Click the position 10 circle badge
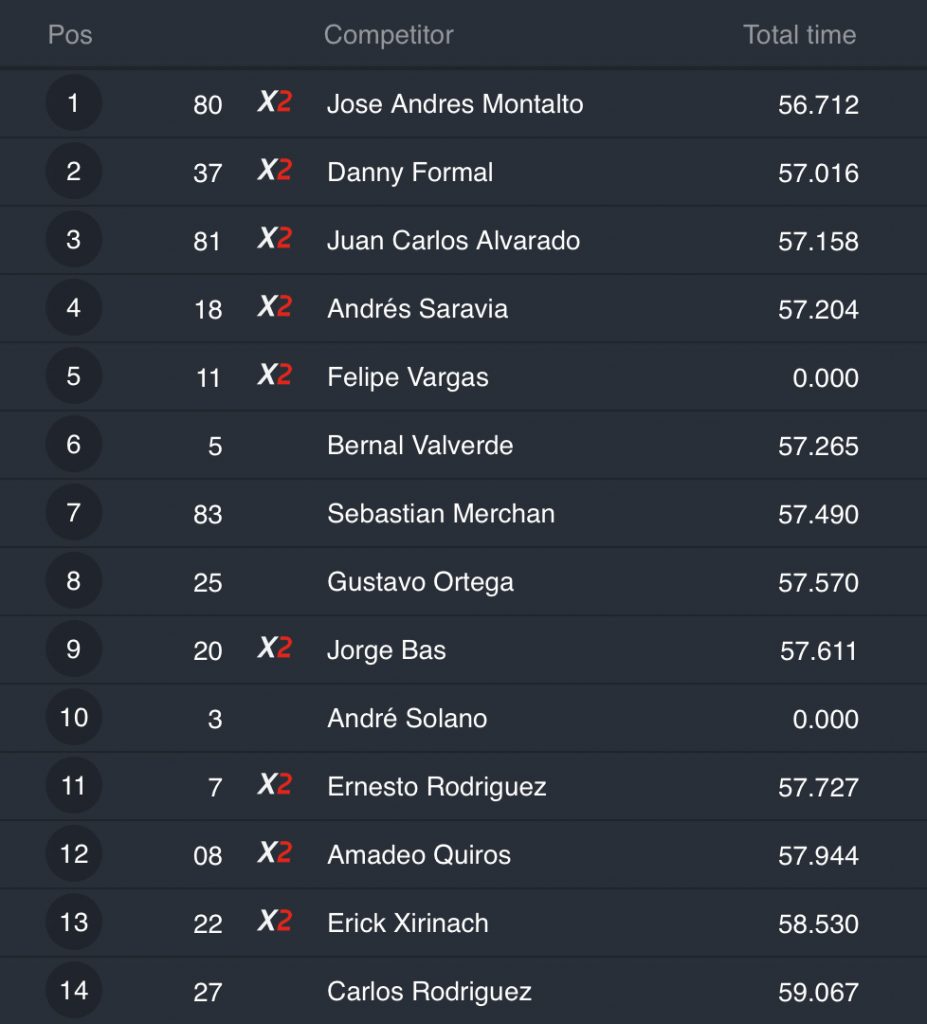Screen dimensions: 927x1024 click(73, 717)
